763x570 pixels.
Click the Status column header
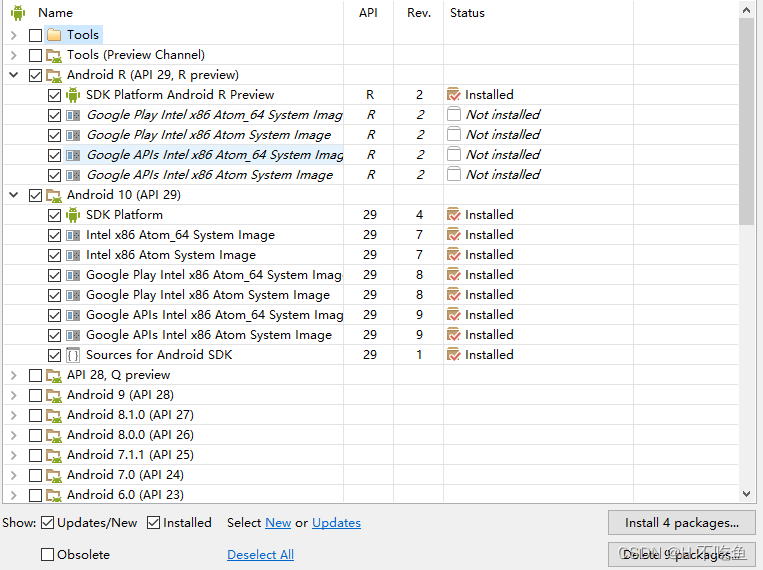tap(467, 13)
